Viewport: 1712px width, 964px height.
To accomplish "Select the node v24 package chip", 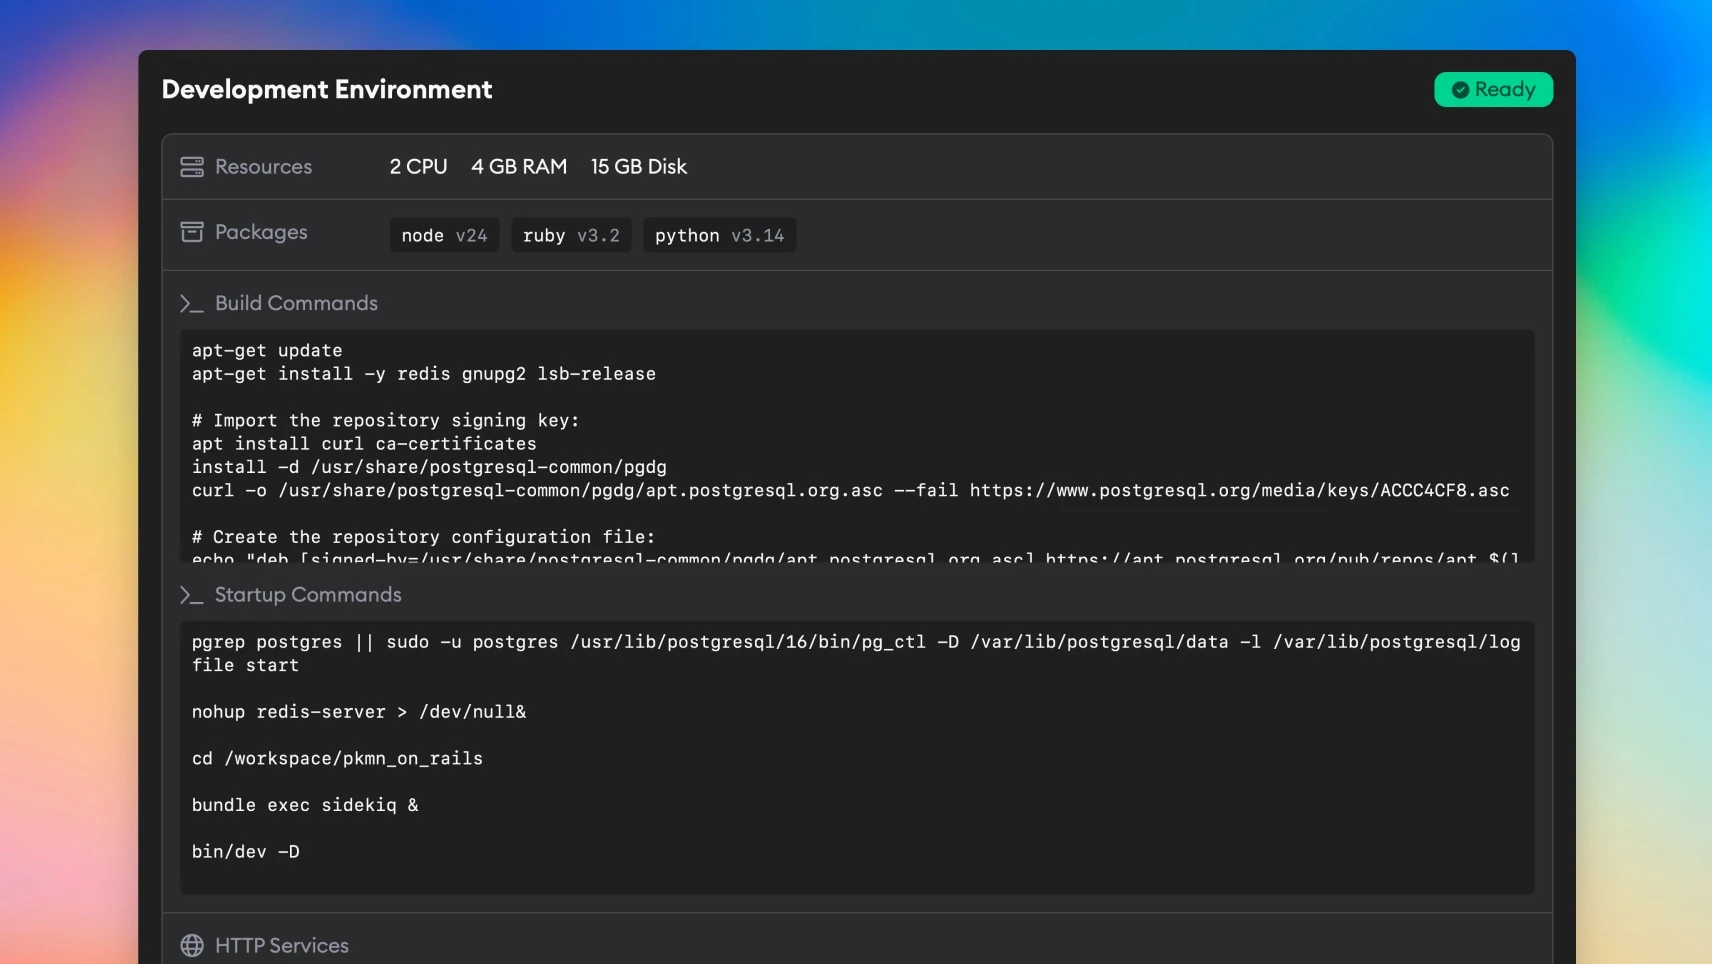I will tap(443, 235).
